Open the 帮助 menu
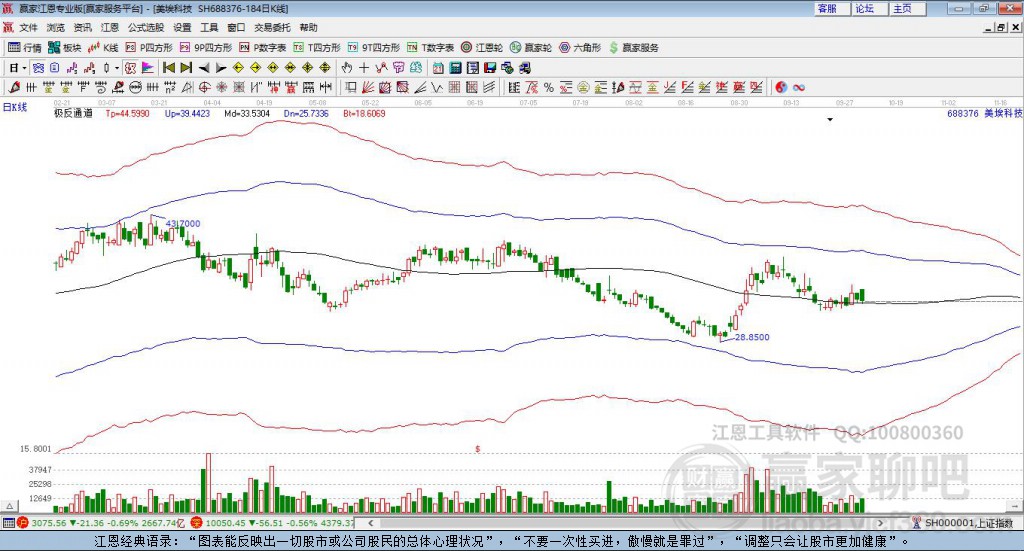 point(308,27)
